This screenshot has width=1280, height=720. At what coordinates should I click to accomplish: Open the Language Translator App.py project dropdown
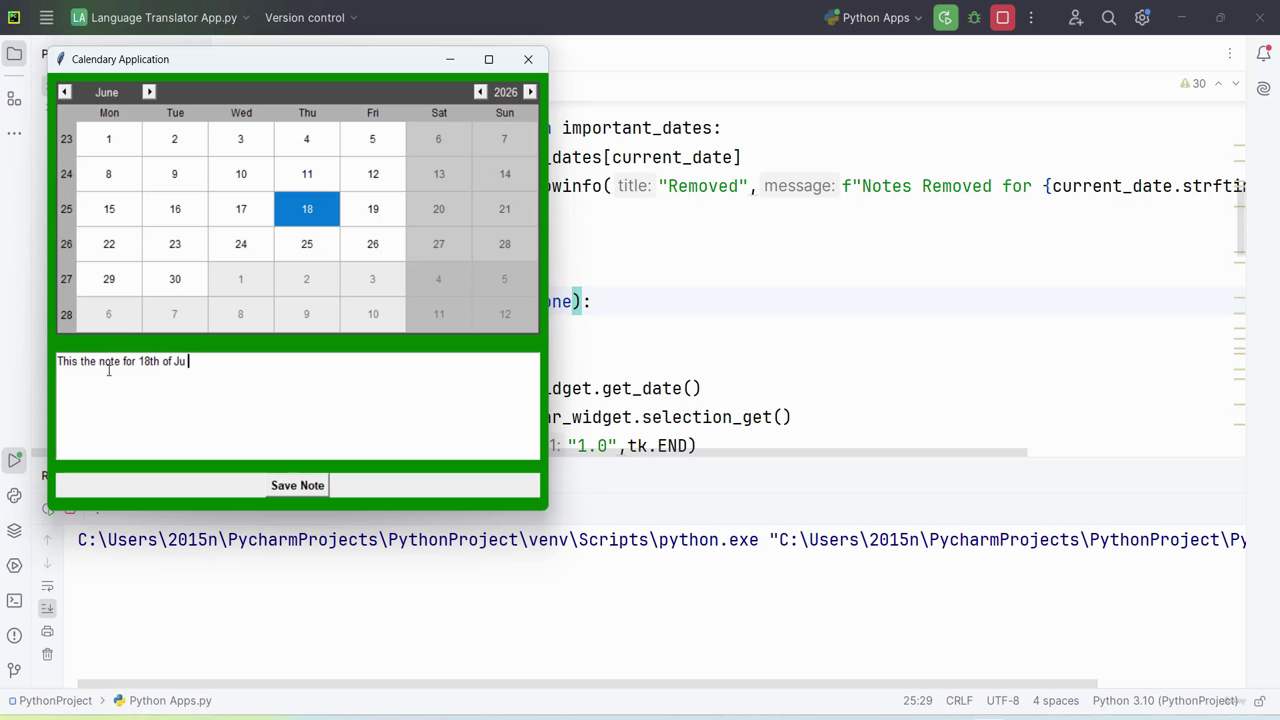160,18
